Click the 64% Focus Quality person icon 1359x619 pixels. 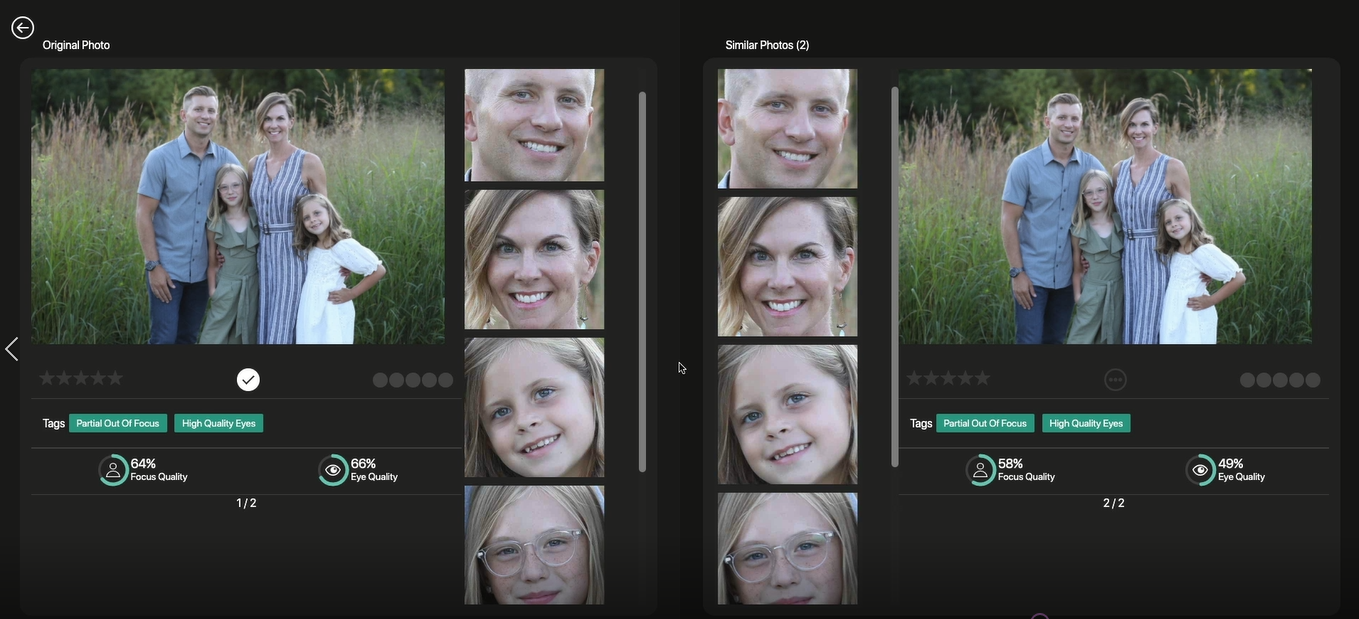coord(113,470)
